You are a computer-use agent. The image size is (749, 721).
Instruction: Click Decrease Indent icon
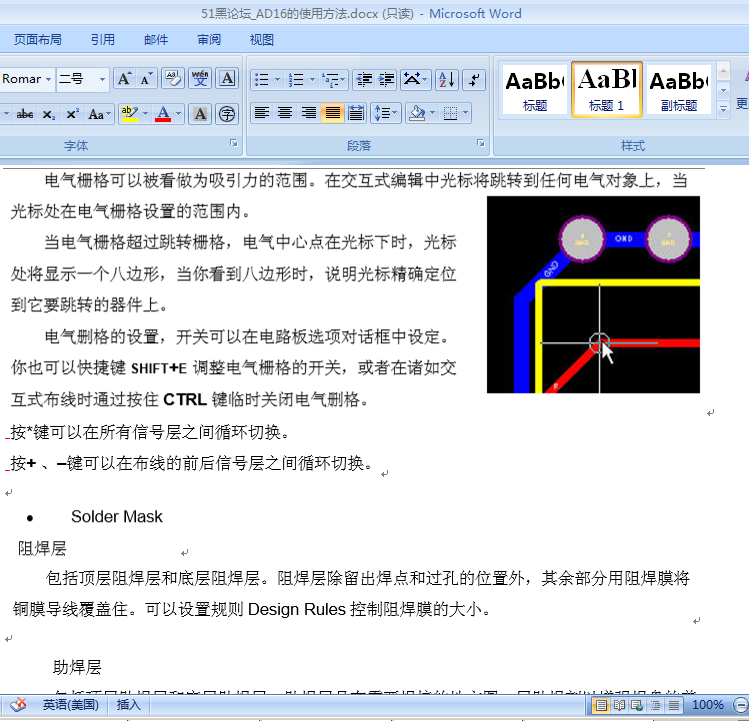coord(364,80)
